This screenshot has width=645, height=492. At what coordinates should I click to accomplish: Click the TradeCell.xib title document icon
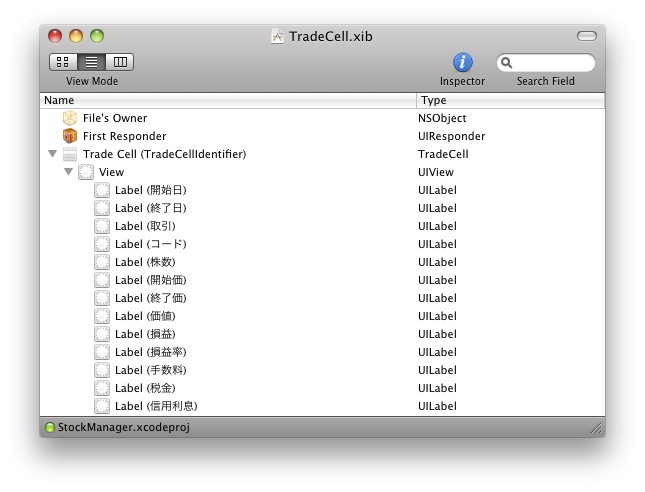[x=278, y=36]
